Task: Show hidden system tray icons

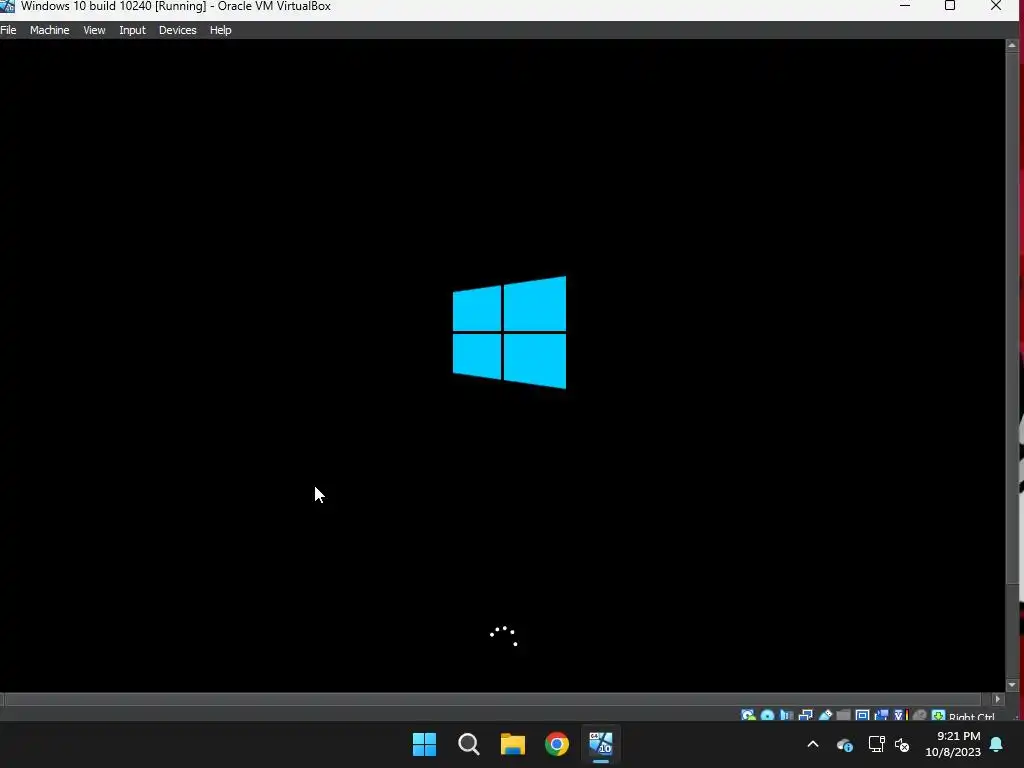Action: (813, 744)
